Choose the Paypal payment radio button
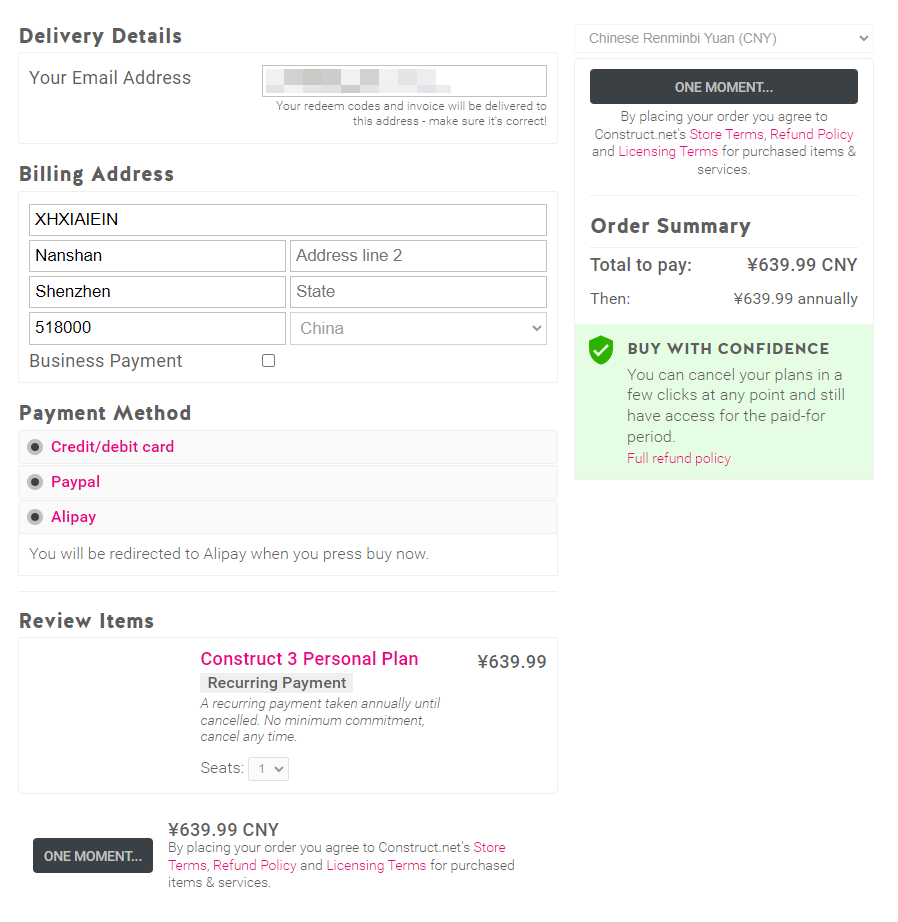The height and width of the screenshot is (922, 898). coord(35,482)
